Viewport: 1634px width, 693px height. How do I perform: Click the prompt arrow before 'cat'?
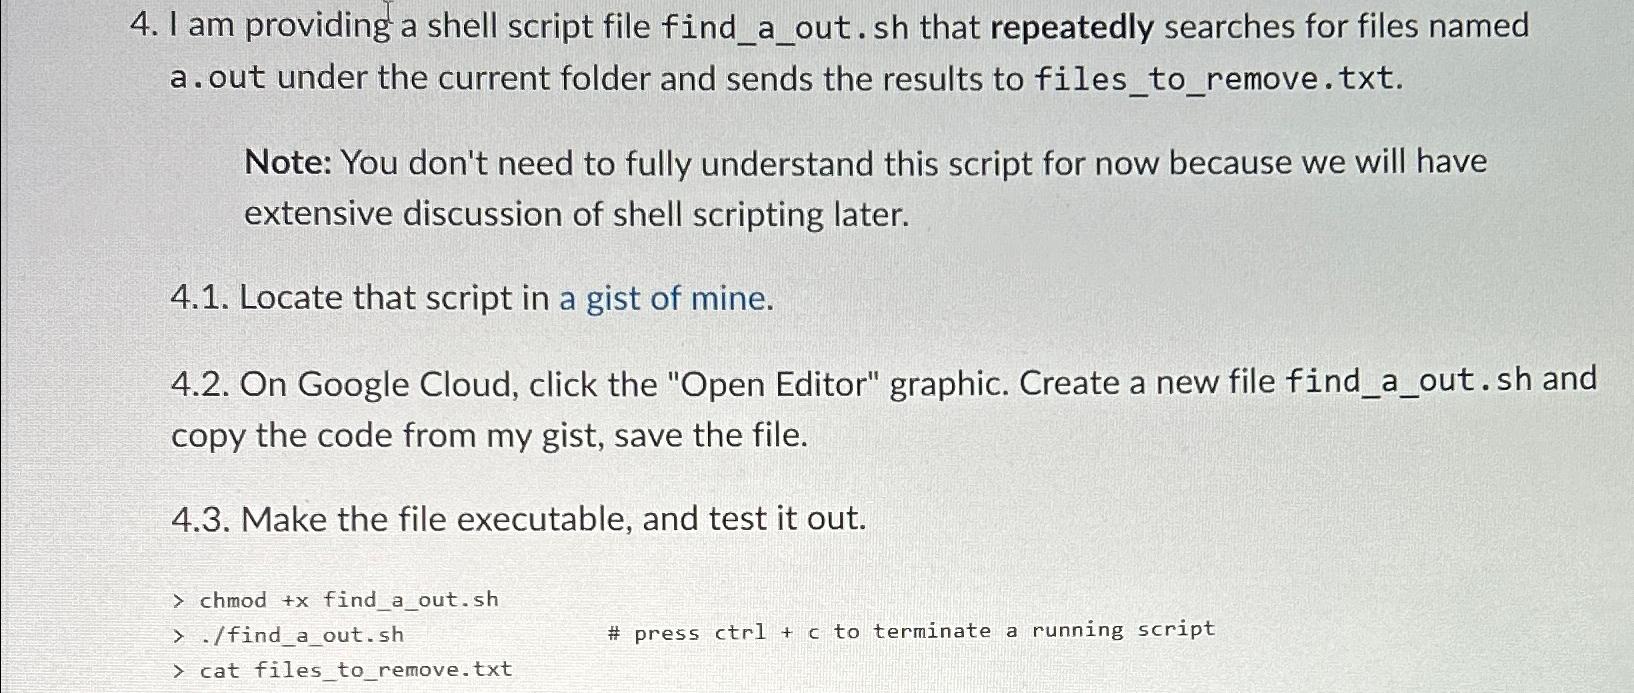178,670
